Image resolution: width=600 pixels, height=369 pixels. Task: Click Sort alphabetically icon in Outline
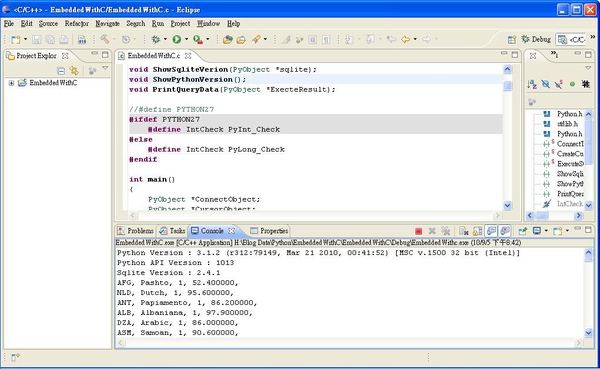click(532, 84)
